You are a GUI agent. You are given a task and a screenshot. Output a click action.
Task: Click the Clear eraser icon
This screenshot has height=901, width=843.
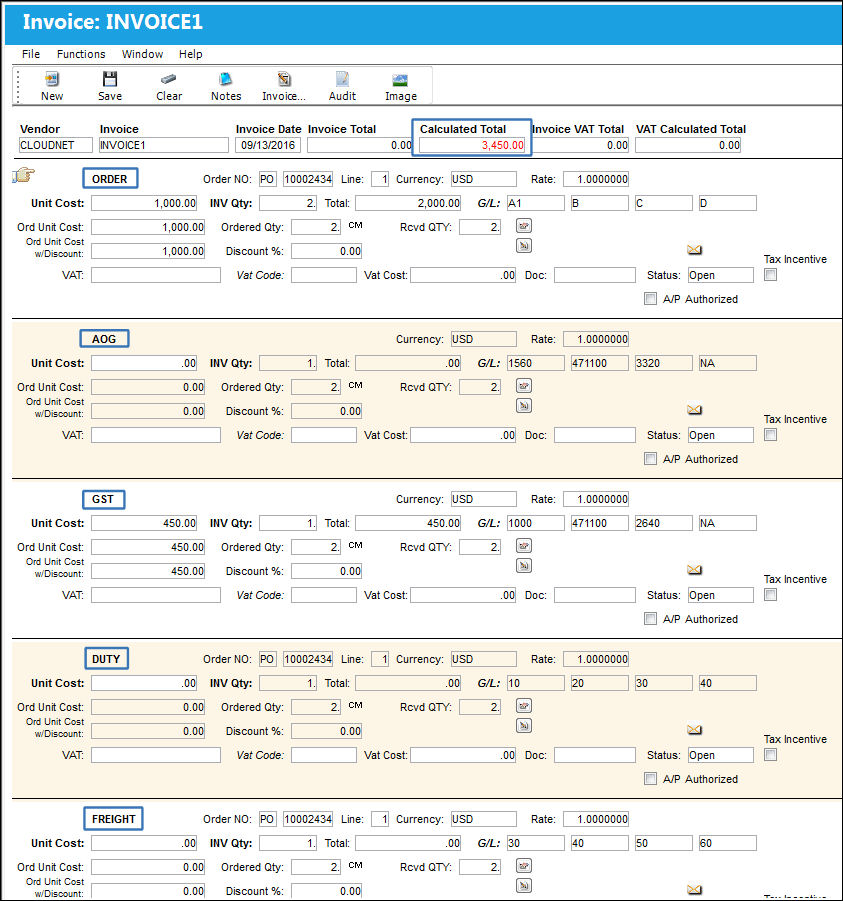tap(168, 79)
